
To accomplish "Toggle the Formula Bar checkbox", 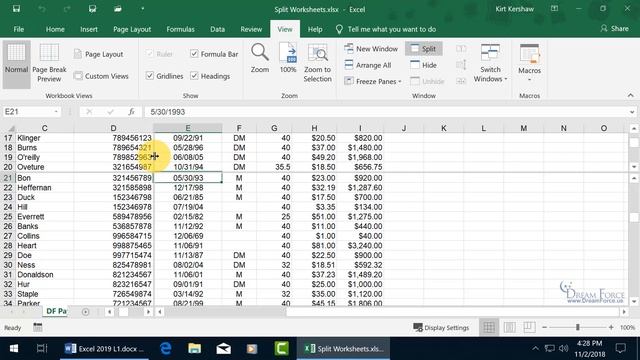I will (194, 53).
